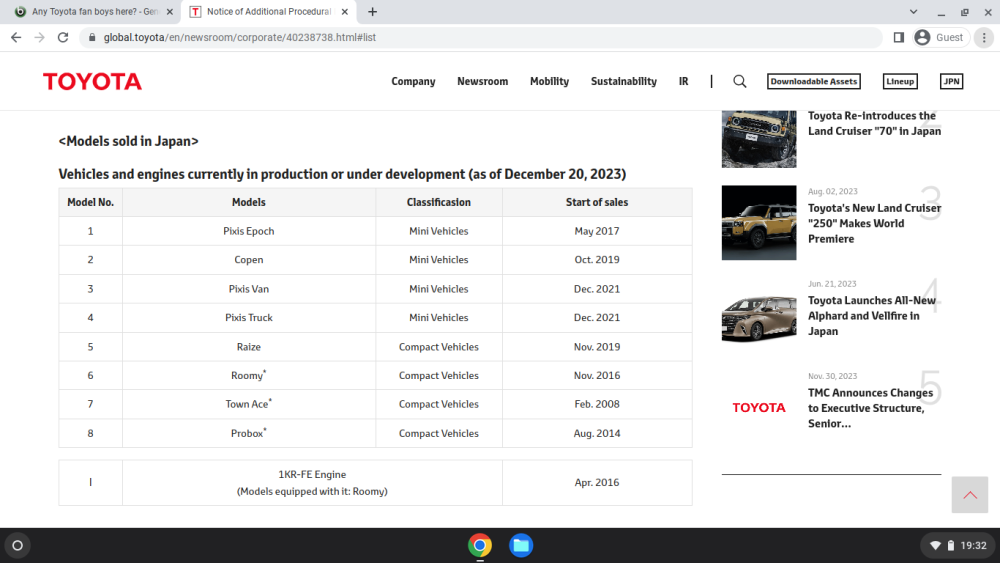
Task: Click the yellow Land Cruiser 250 thumbnail
Action: tap(759, 223)
